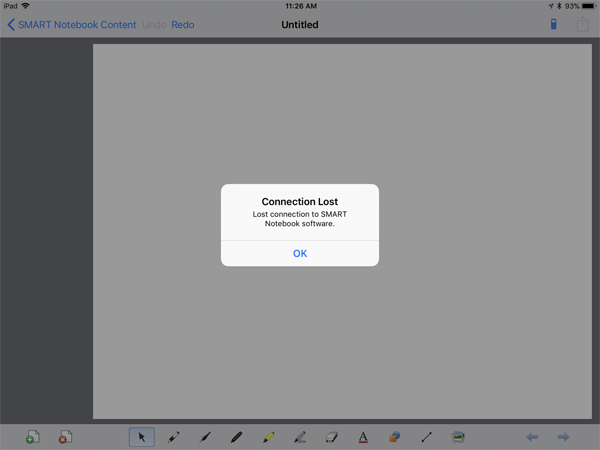Select the straight Line tool

426,437
